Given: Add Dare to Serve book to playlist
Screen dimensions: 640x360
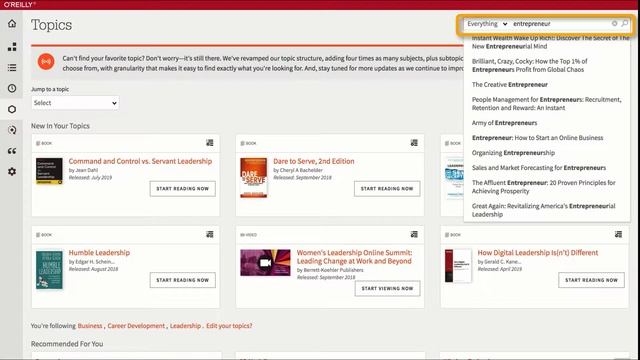Looking at the screenshot, I should click(x=414, y=142).
